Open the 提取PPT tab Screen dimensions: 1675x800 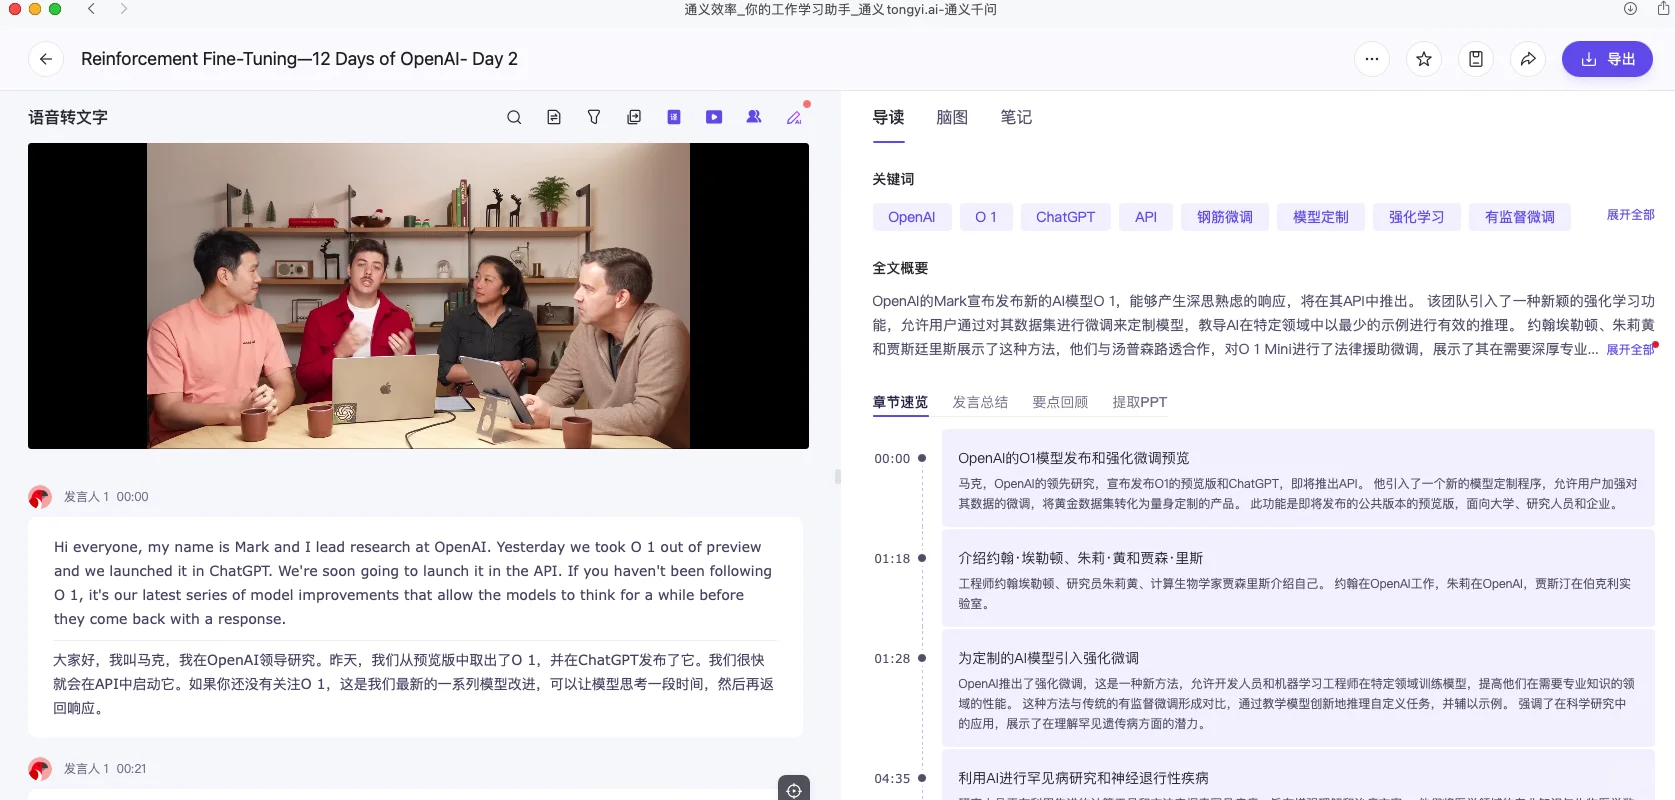[1139, 402]
